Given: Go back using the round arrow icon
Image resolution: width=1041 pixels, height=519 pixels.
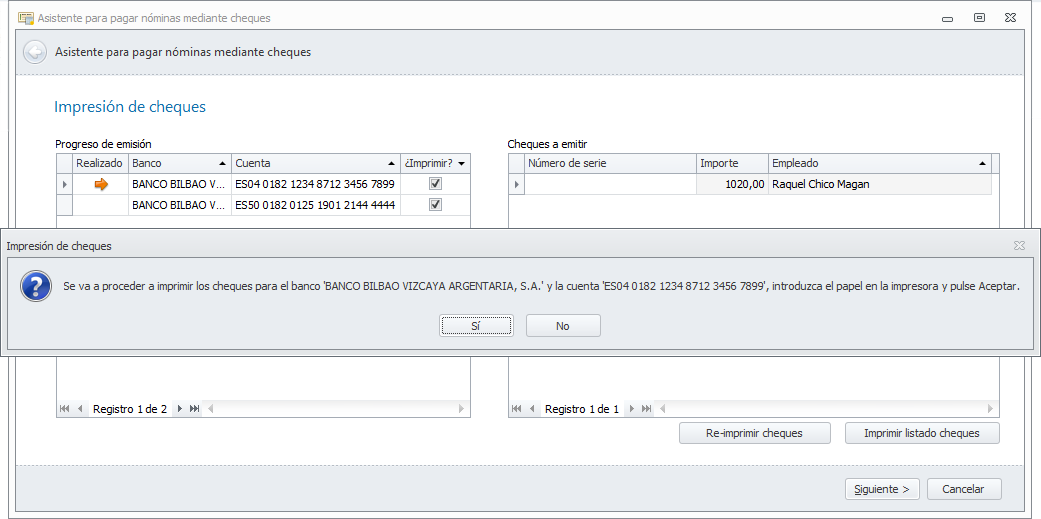Looking at the screenshot, I should click(35, 51).
